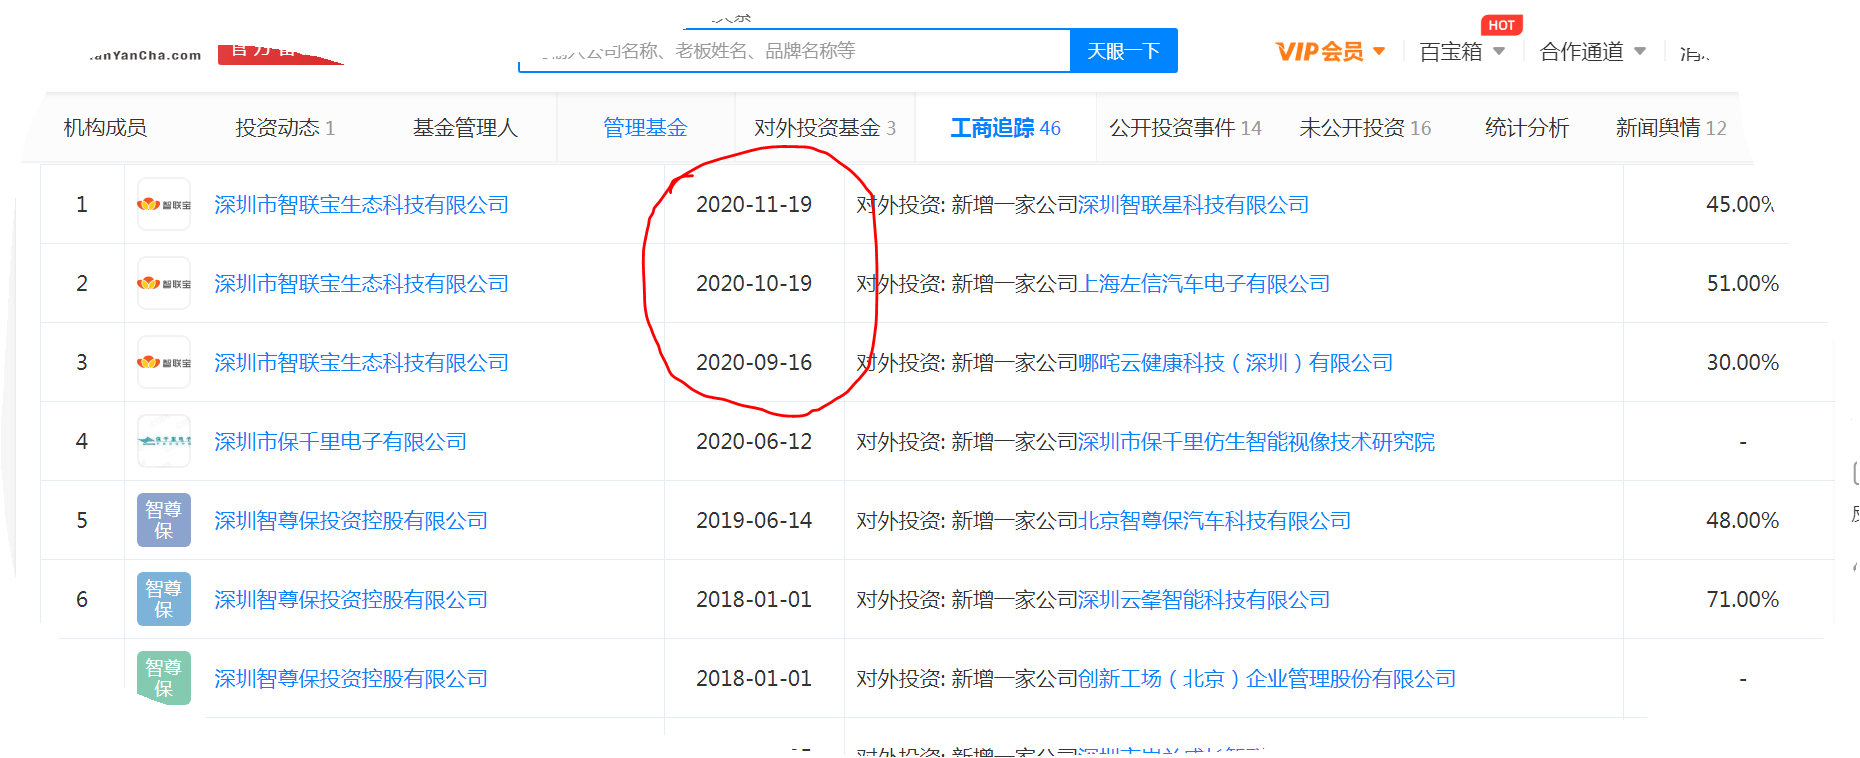Click the date 2020-09-16
The height and width of the screenshot is (758, 1860).
pyautogui.click(x=754, y=363)
